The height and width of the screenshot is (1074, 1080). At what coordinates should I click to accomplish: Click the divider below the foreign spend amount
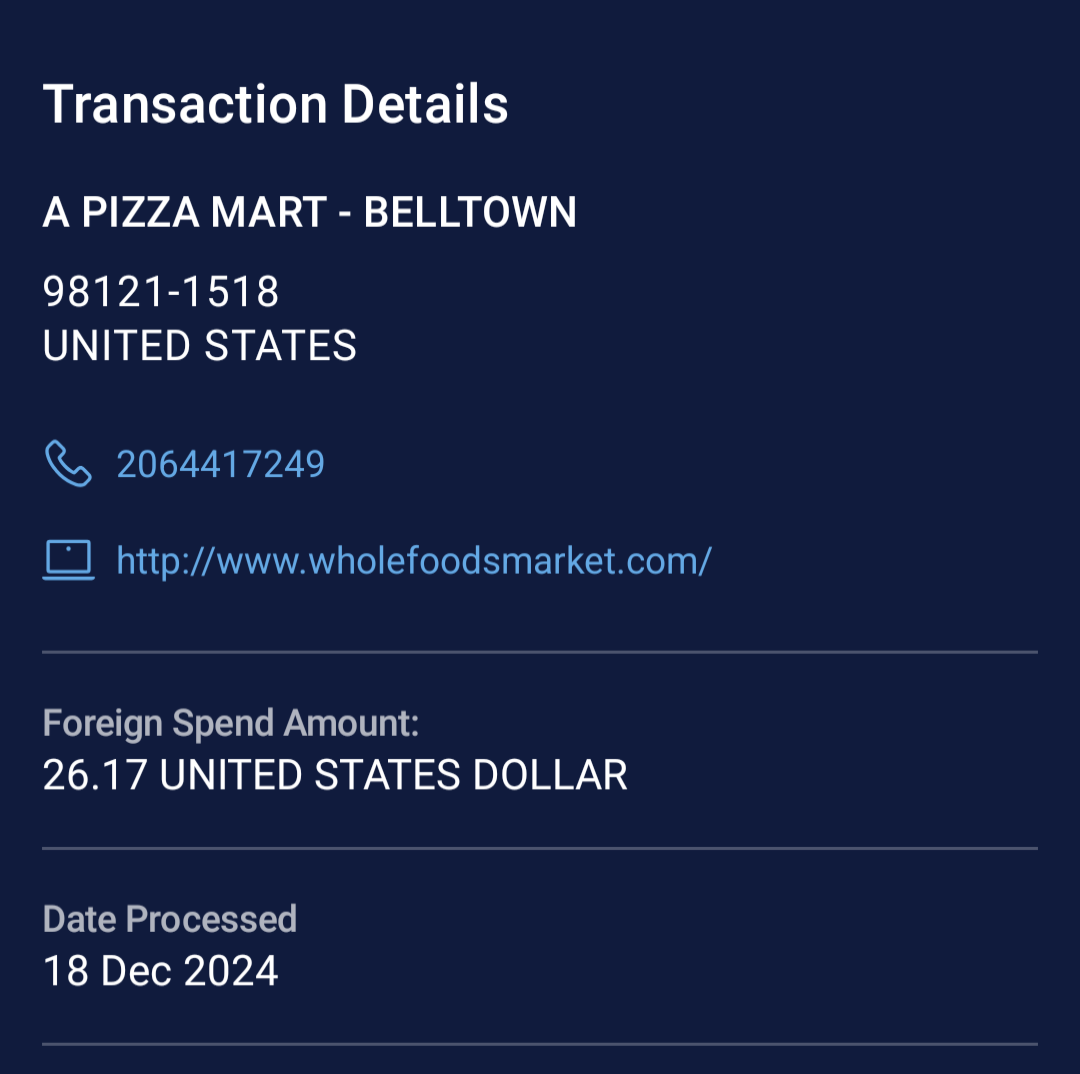540,848
